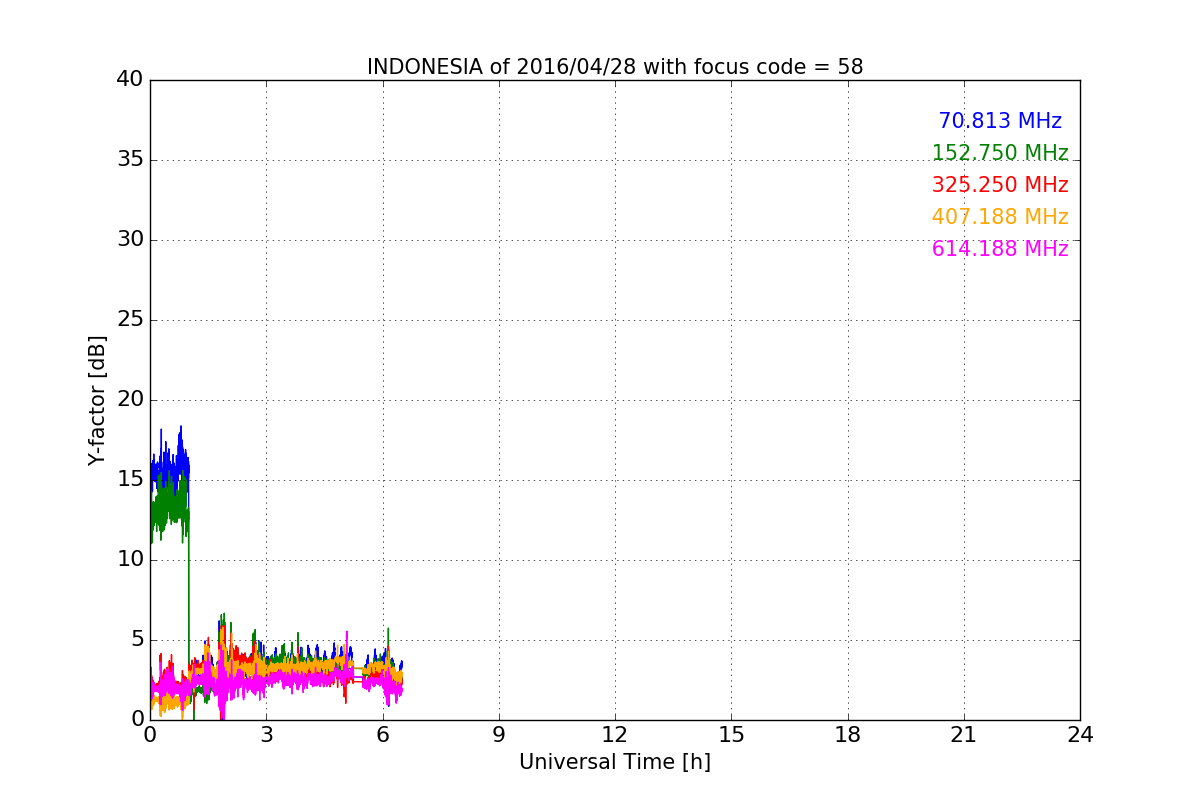Select the 152.750 MHz legend label
This screenshot has width=1200, height=800.
tap(1000, 153)
